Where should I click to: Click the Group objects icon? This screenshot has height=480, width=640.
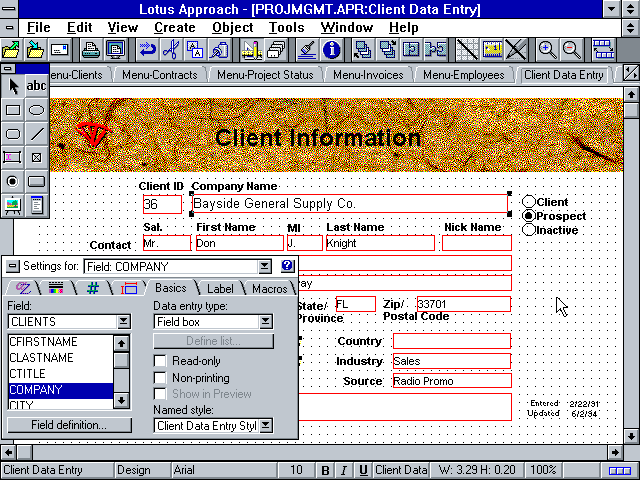(x=411, y=50)
